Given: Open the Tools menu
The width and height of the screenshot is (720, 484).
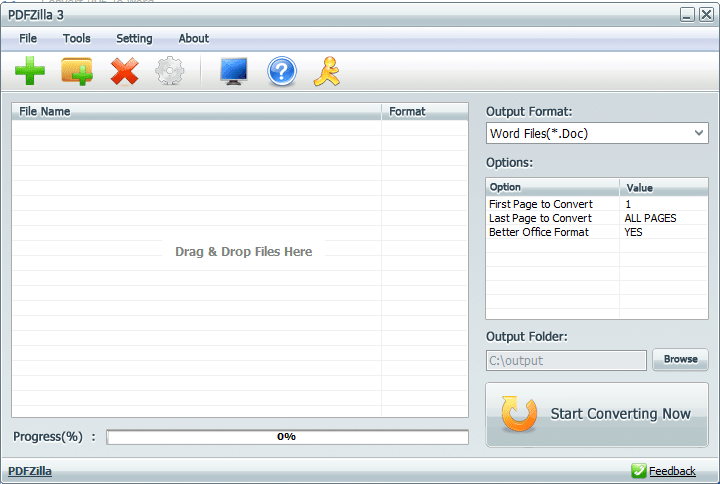Looking at the screenshot, I should tap(77, 39).
